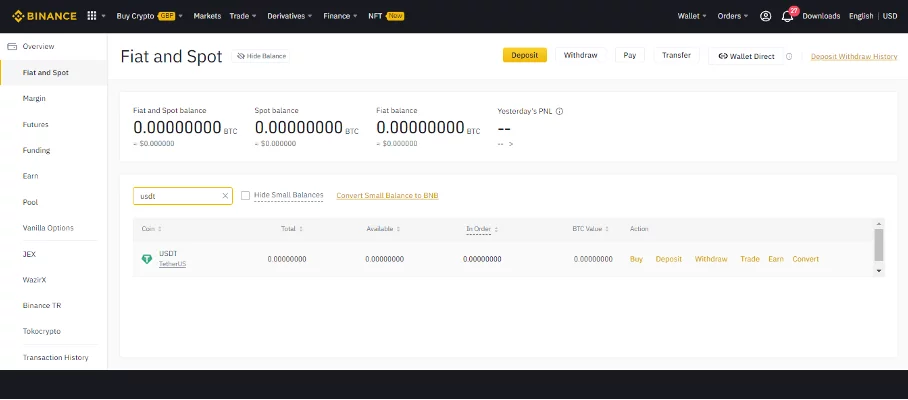Click the Pay button
Image resolution: width=908 pixels, height=400 pixels.
point(629,55)
